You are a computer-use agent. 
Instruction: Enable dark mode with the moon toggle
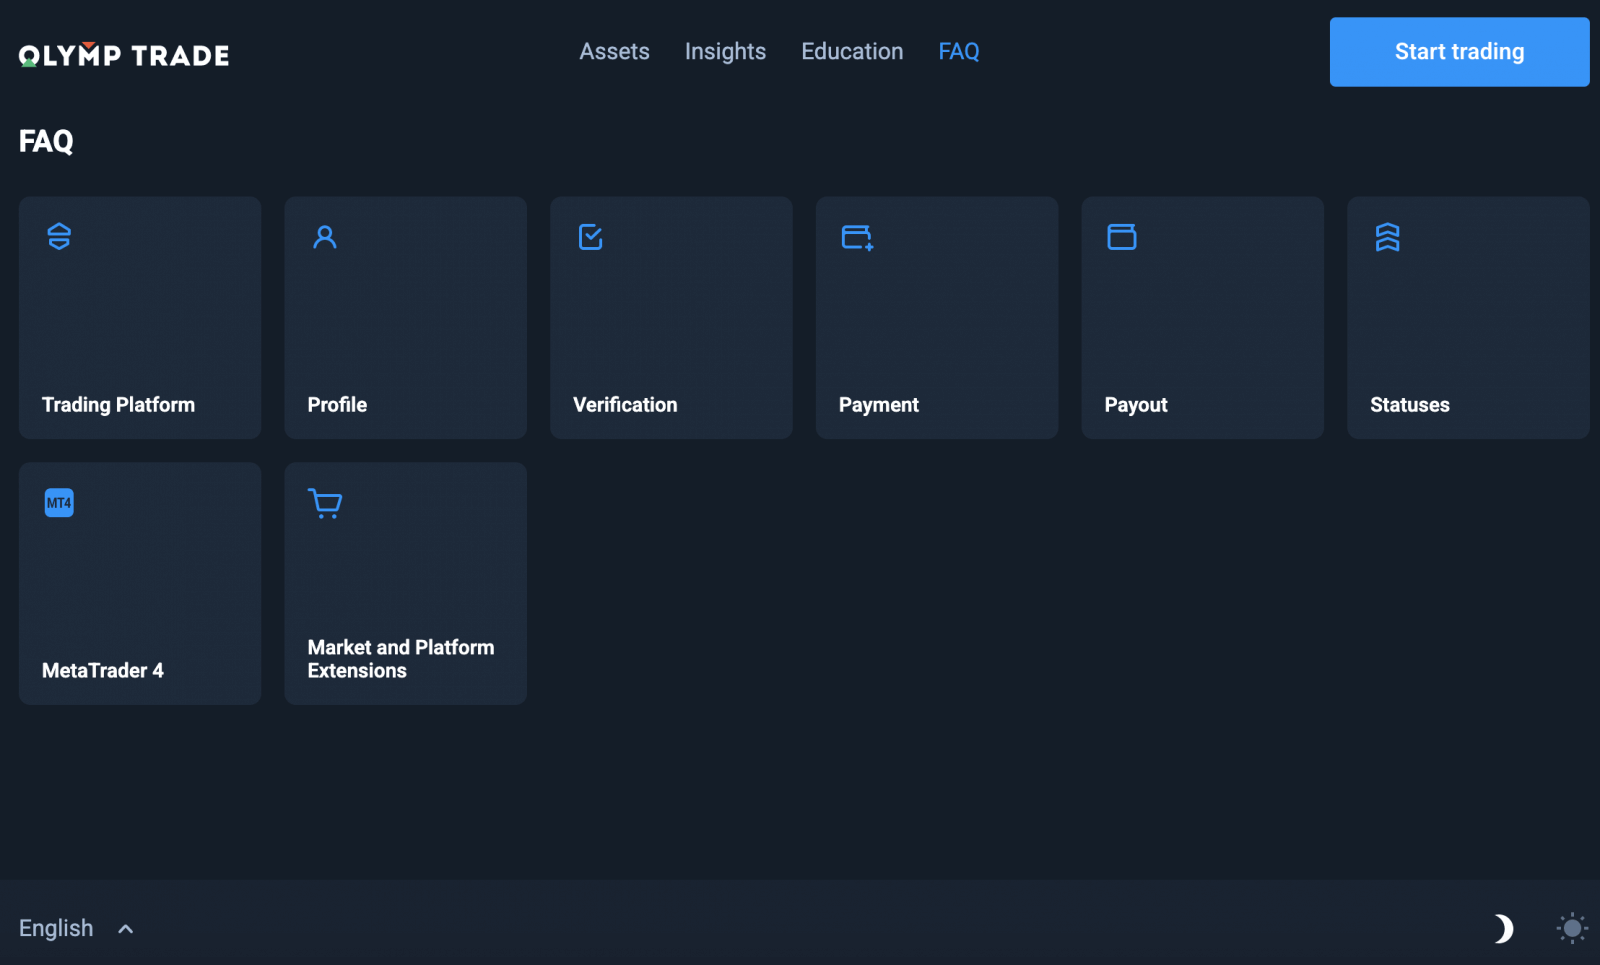point(1503,928)
